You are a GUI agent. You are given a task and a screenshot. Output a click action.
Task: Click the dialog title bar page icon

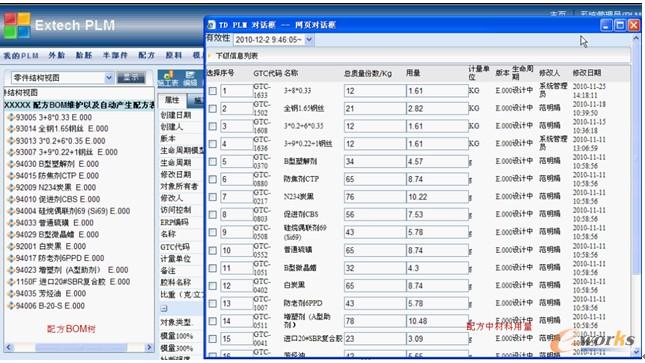pyautogui.click(x=211, y=25)
